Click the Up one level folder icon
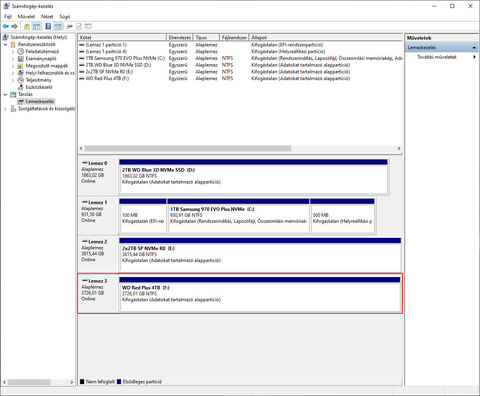 (27, 26)
